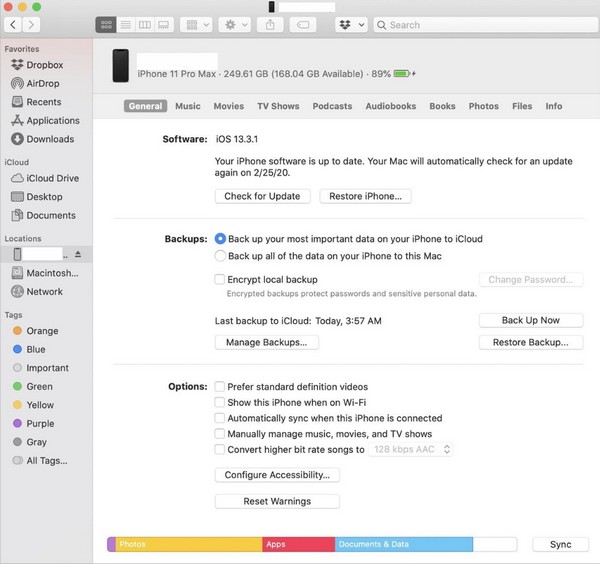Open Network in sidebar
The width and height of the screenshot is (600, 564).
(37, 292)
